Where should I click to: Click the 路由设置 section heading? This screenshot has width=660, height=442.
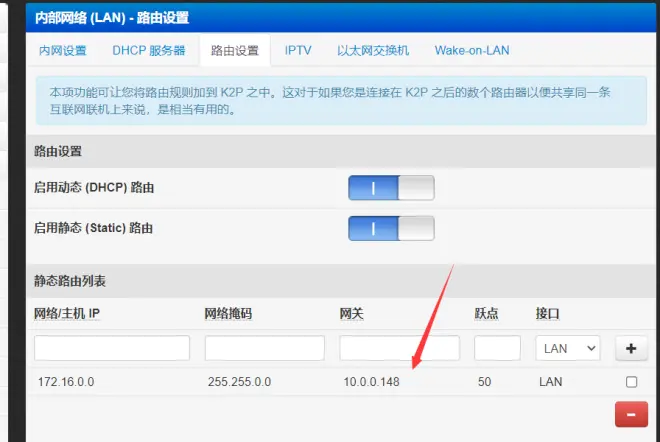pyautogui.click(x=58, y=151)
